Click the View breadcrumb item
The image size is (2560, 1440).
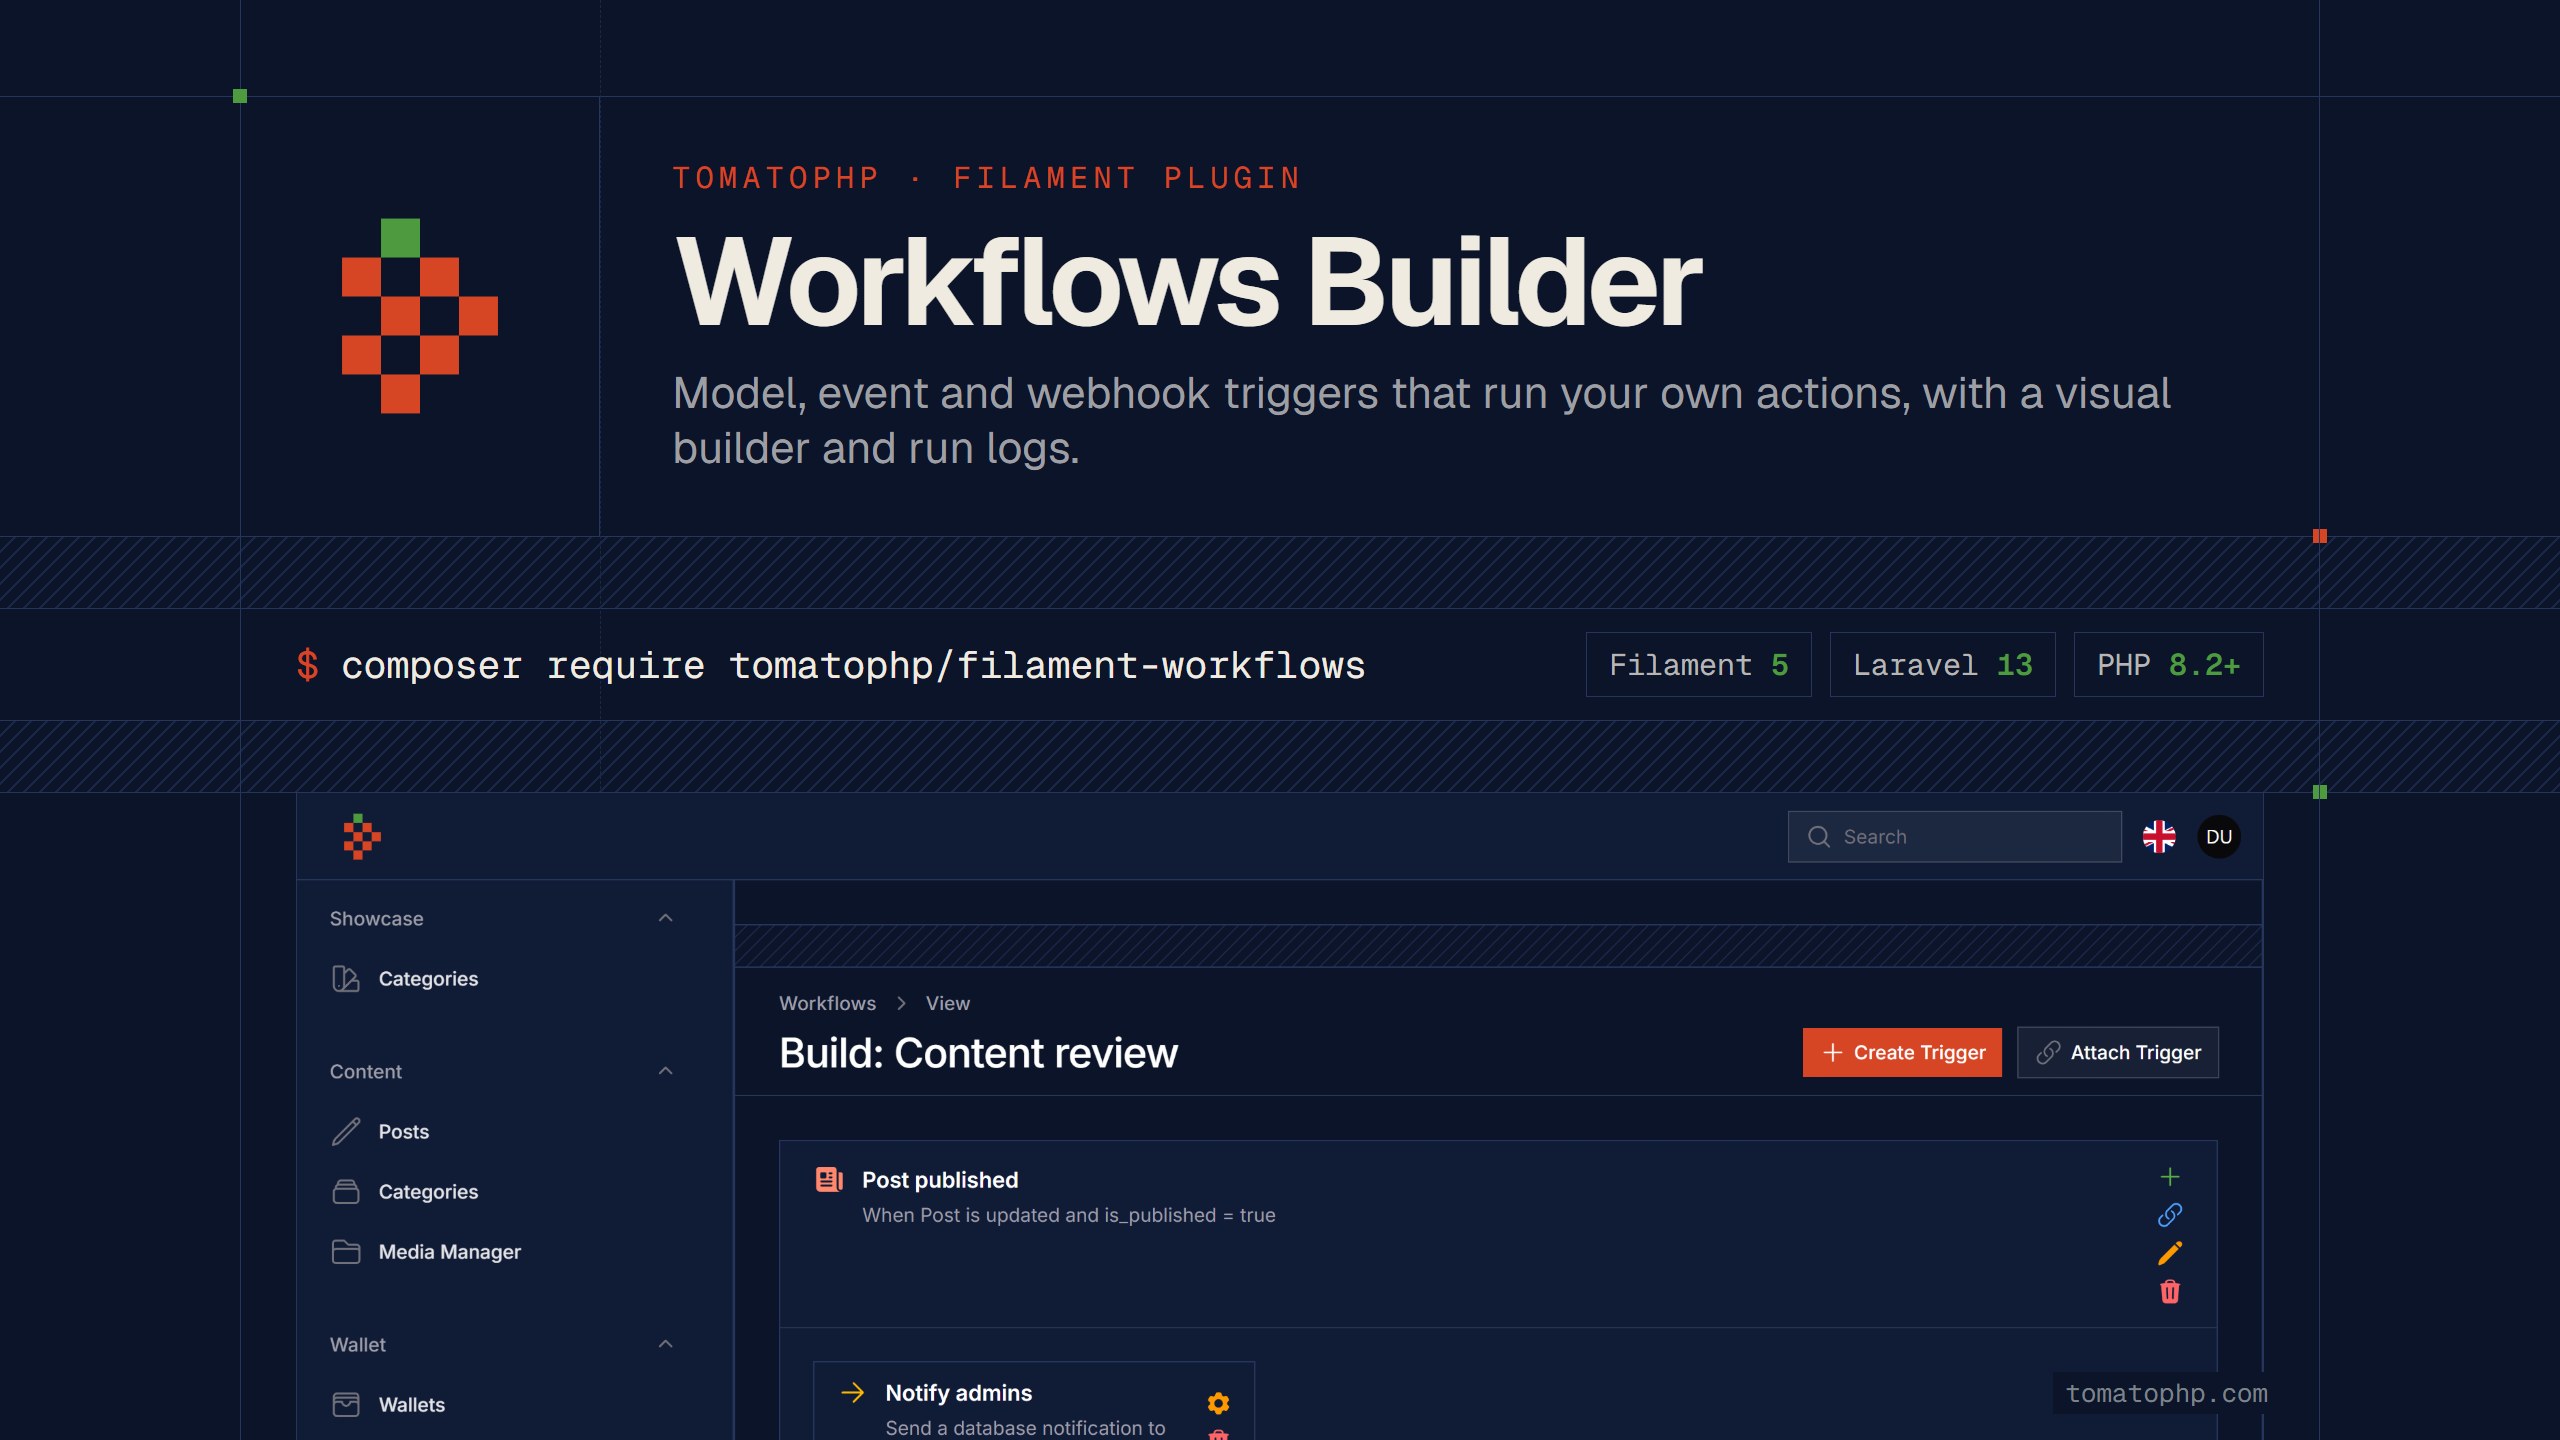(948, 1003)
